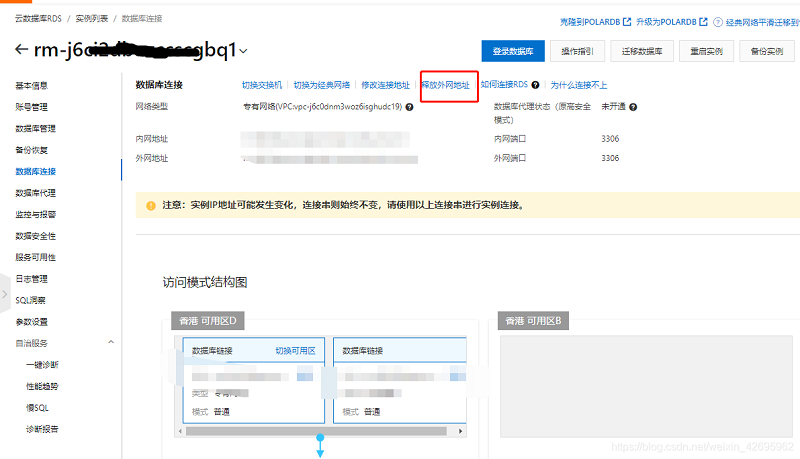Open 基本信息 in sidebar

click(x=32, y=85)
